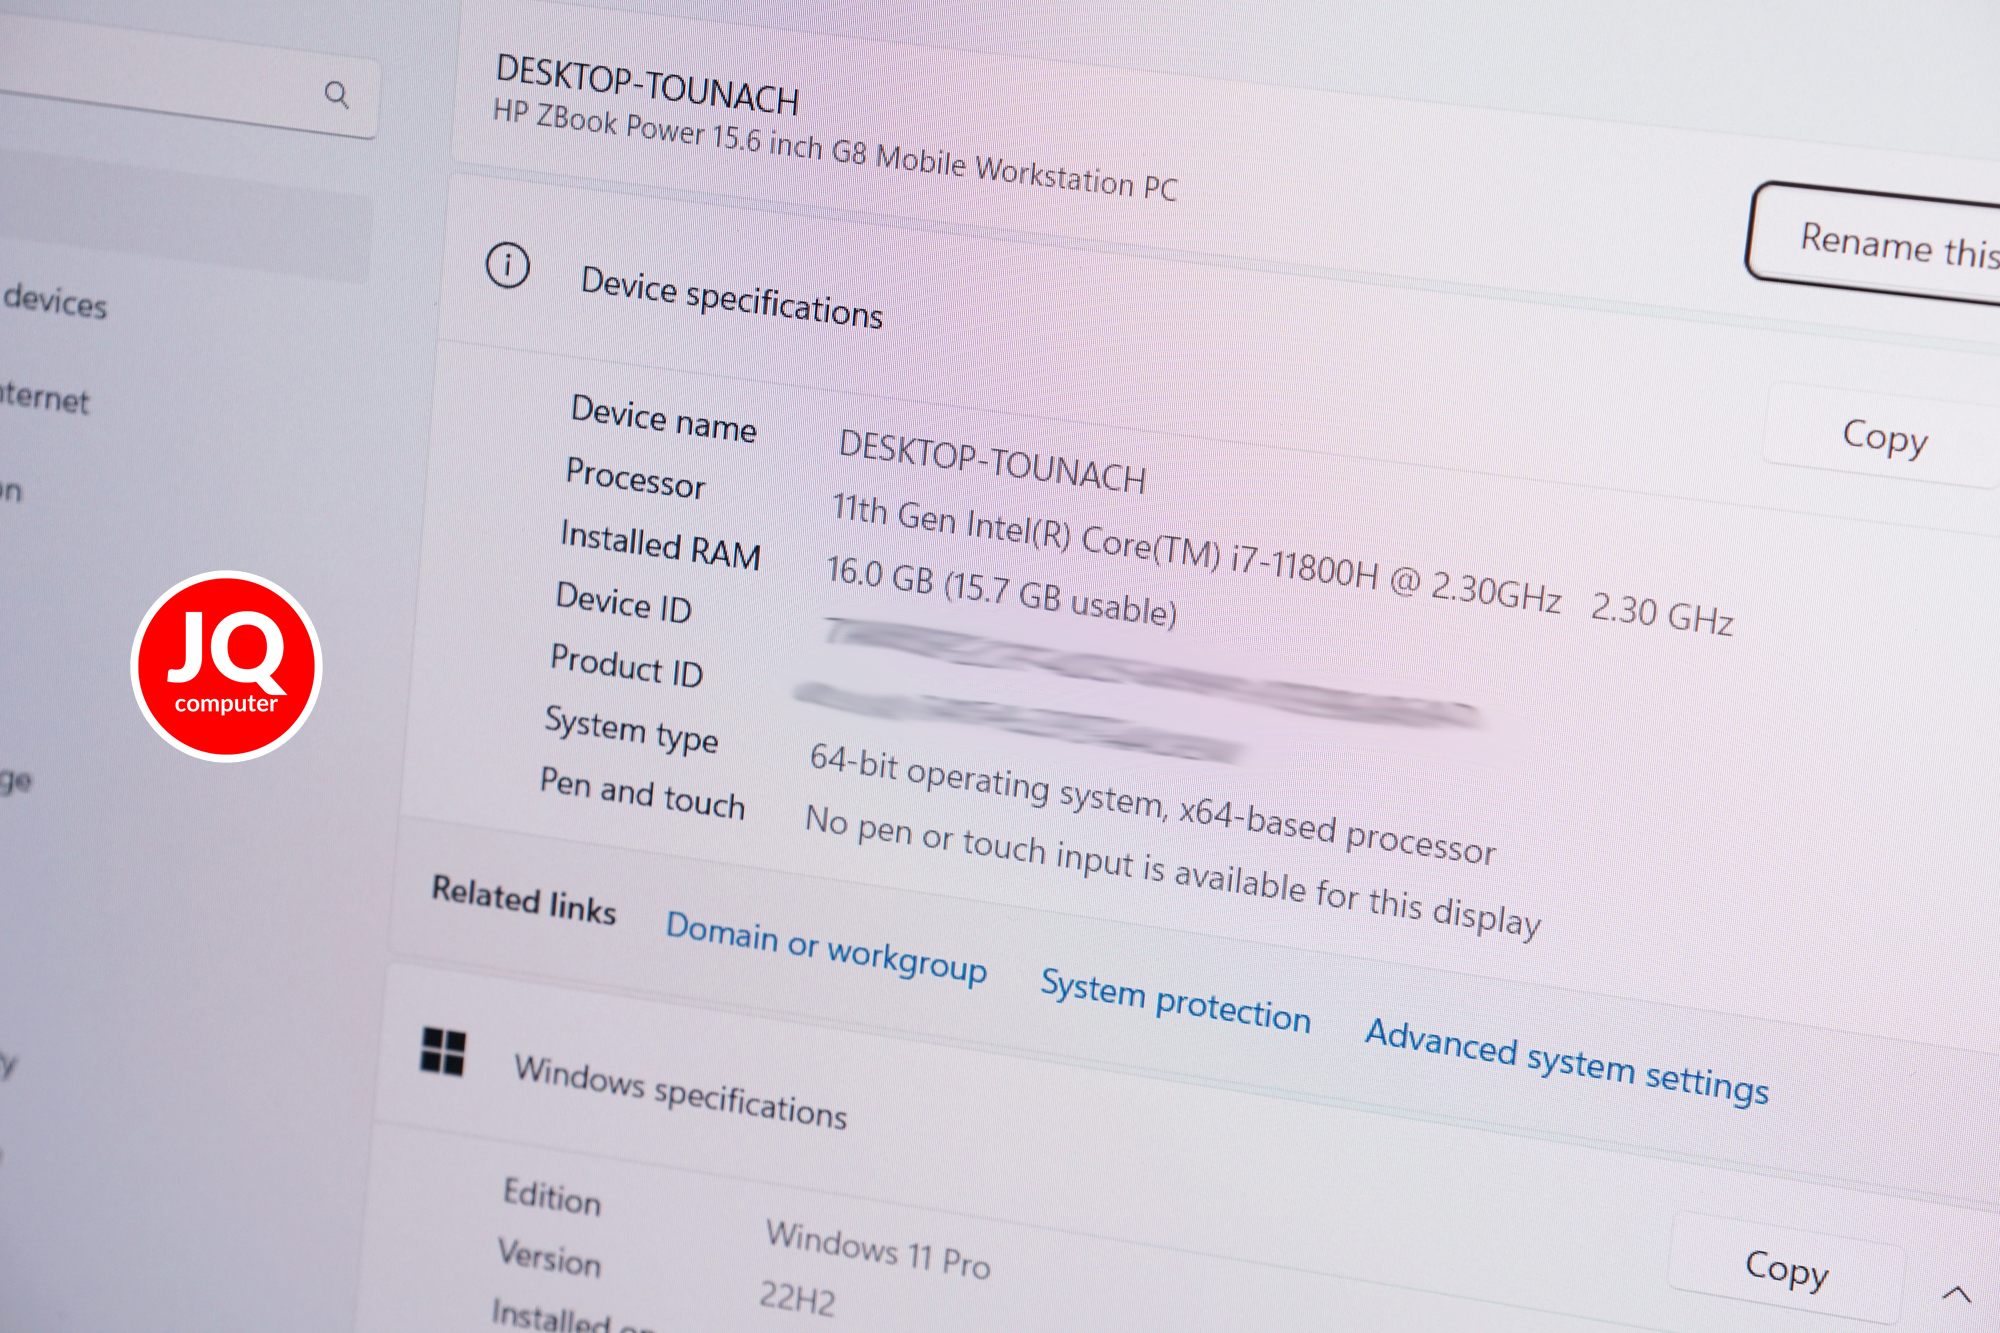Click the Related links label

pyautogui.click(x=523, y=900)
